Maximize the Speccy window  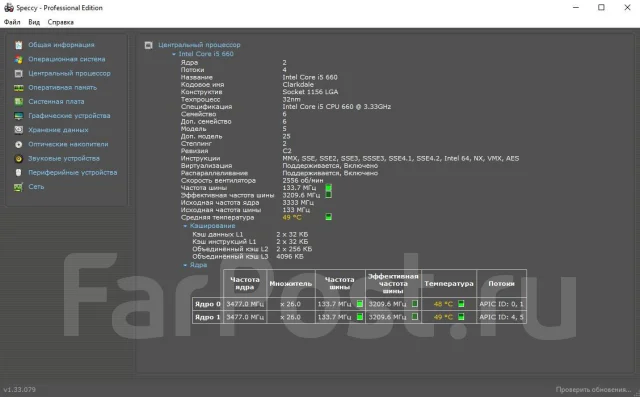[601, 7]
